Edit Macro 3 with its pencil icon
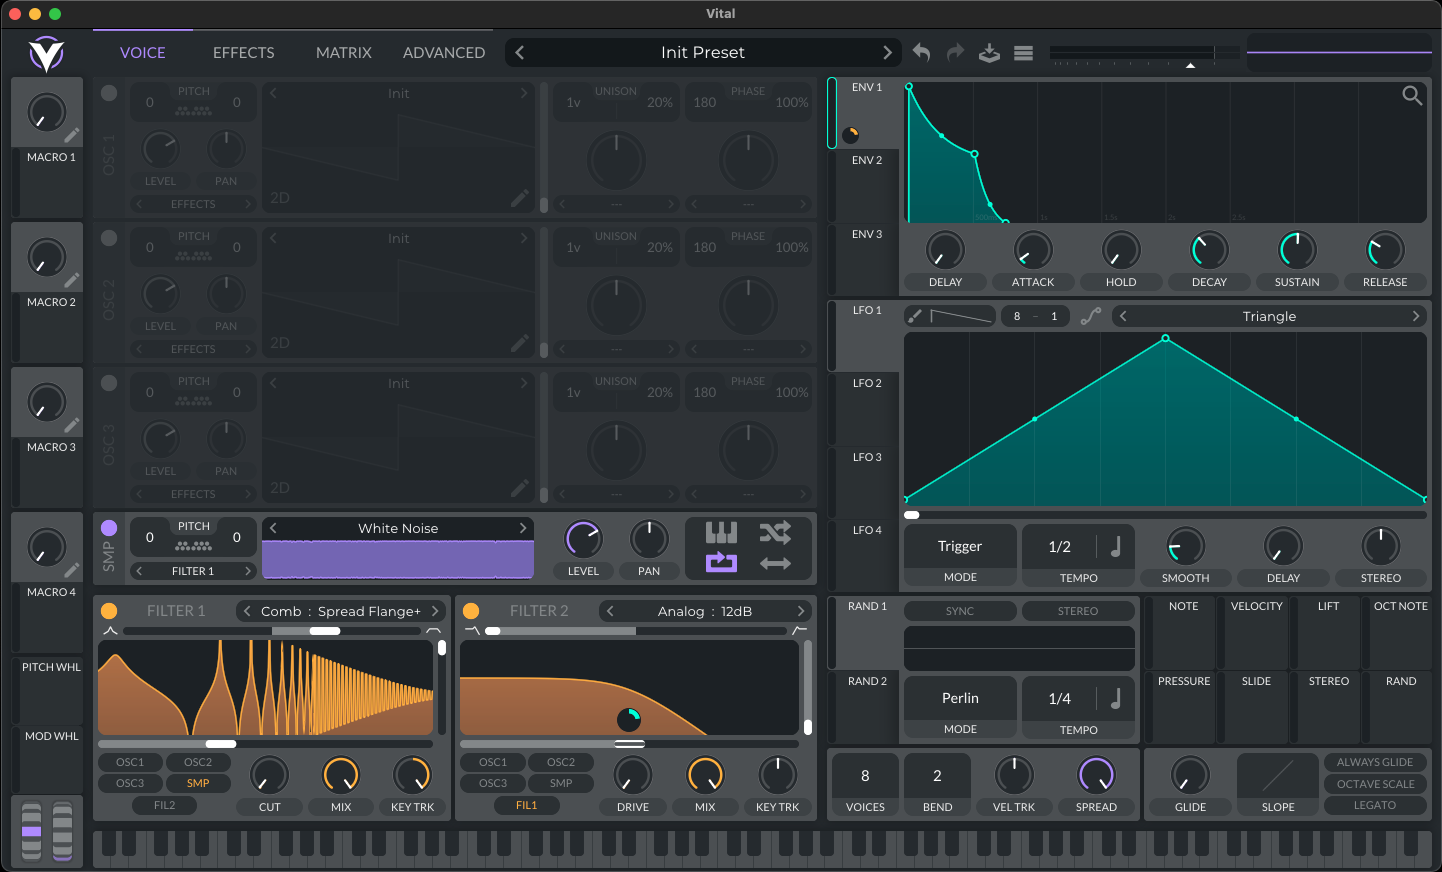The image size is (1442, 872). coord(72,425)
